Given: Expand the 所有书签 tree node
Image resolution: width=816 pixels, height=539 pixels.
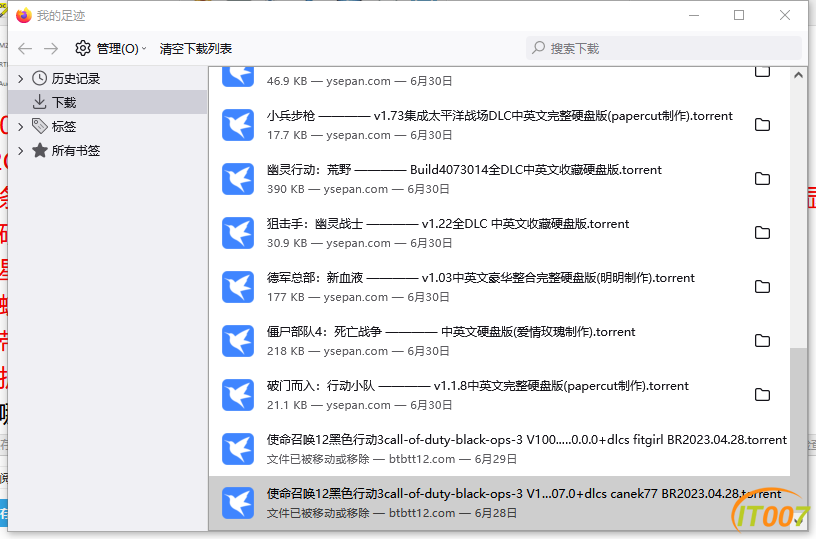Looking at the screenshot, I should coord(20,151).
